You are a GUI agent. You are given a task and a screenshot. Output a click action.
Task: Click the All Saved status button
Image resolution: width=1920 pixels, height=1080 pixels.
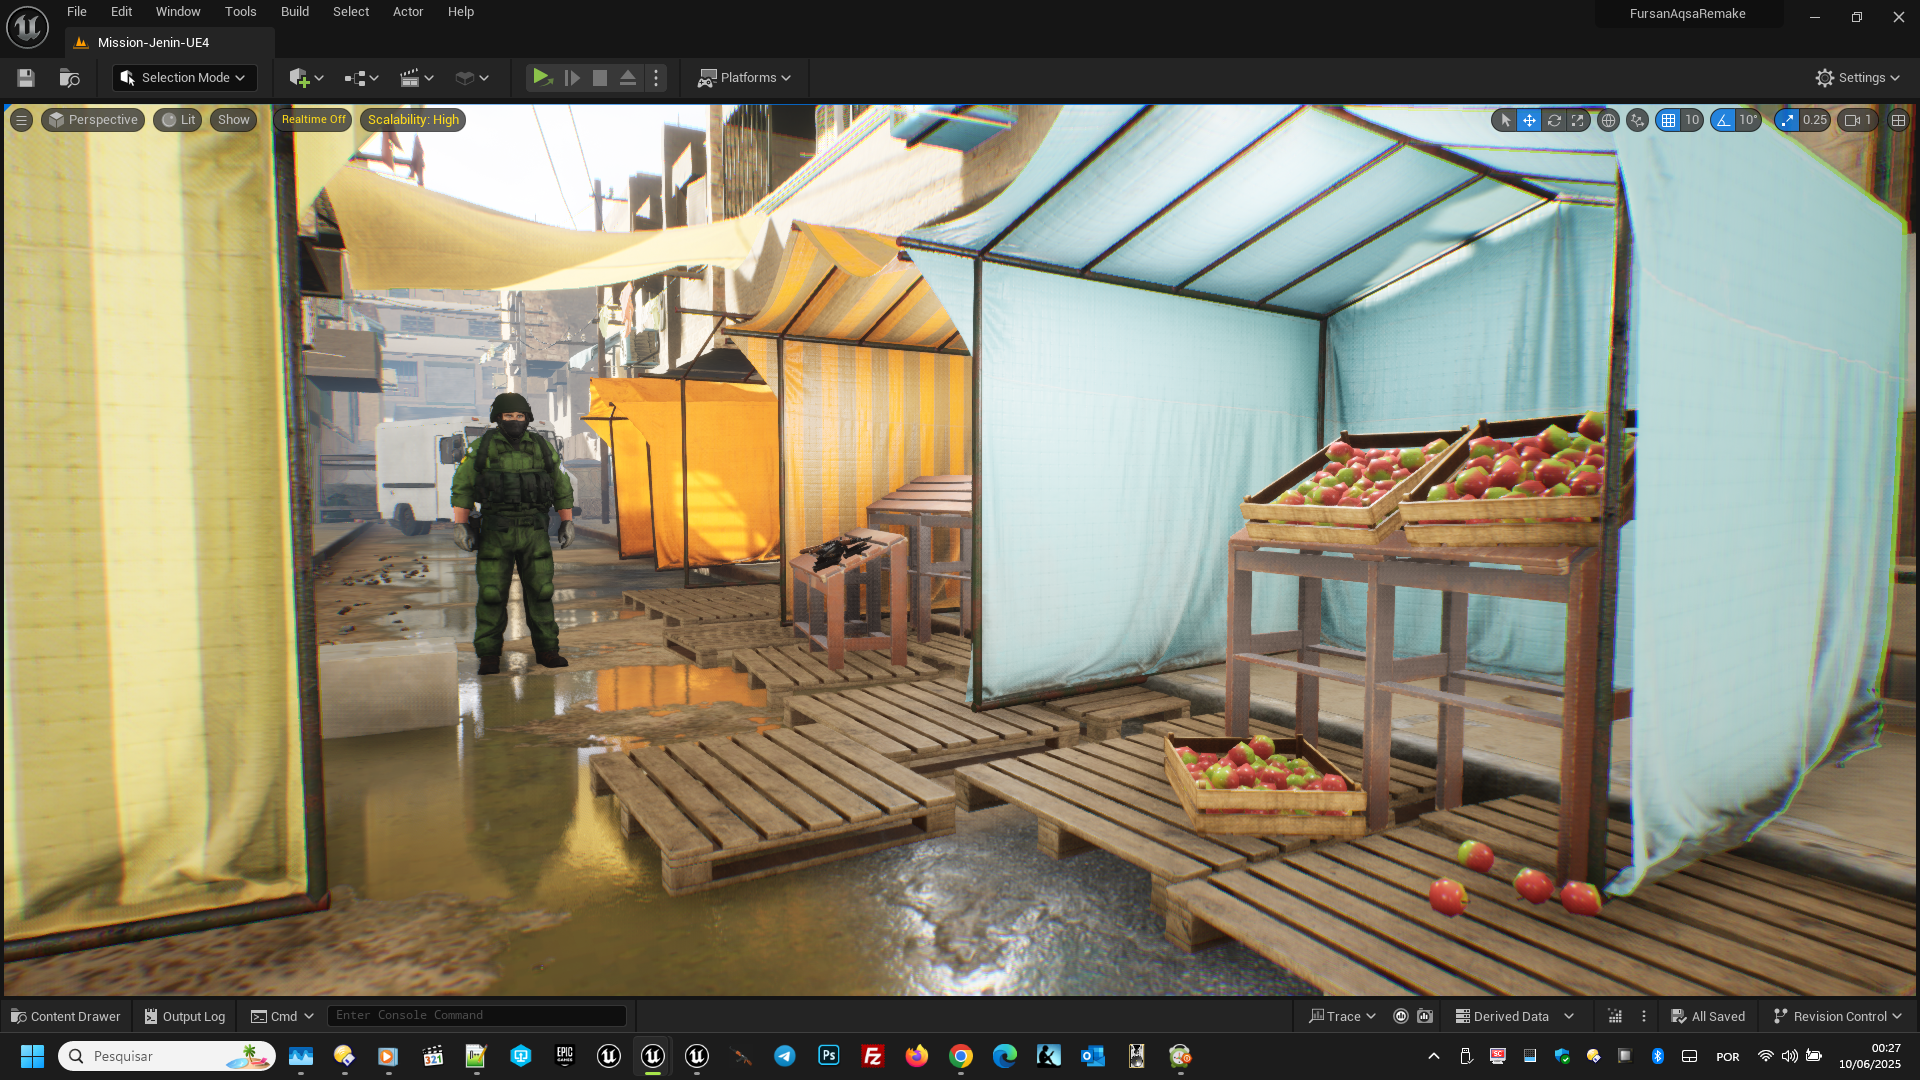[x=1708, y=1016]
